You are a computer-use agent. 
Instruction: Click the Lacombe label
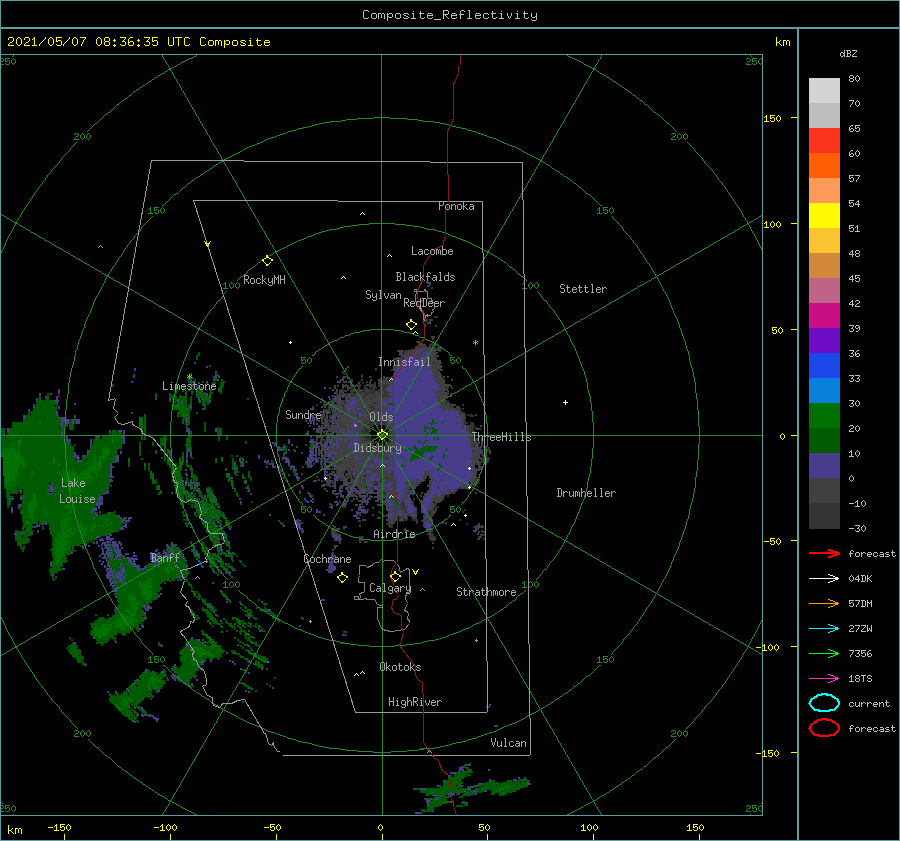tap(432, 251)
